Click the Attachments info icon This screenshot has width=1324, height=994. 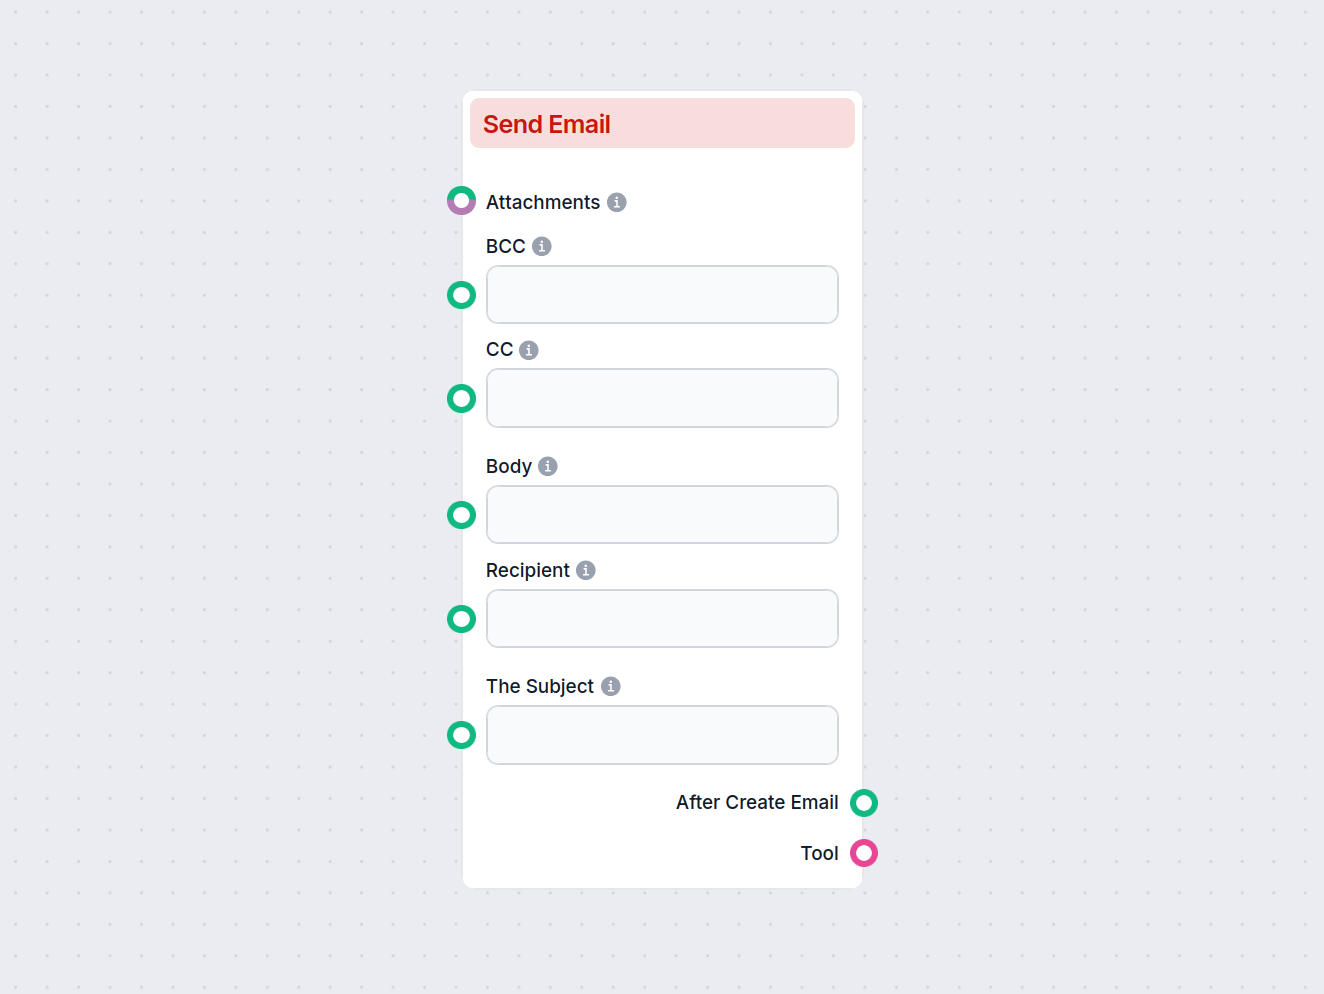pyautogui.click(x=618, y=202)
